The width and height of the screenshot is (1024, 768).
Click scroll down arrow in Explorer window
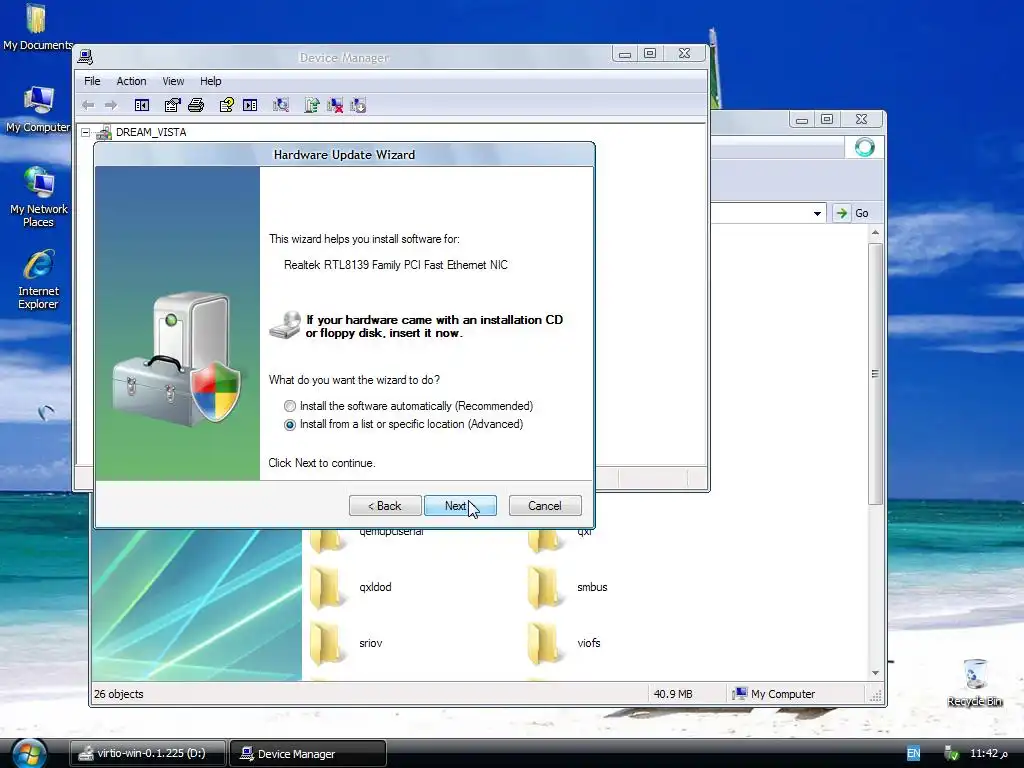pos(875,673)
